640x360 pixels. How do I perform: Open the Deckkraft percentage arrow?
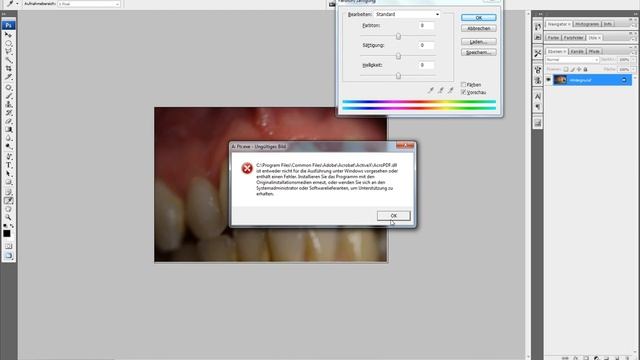[633, 60]
